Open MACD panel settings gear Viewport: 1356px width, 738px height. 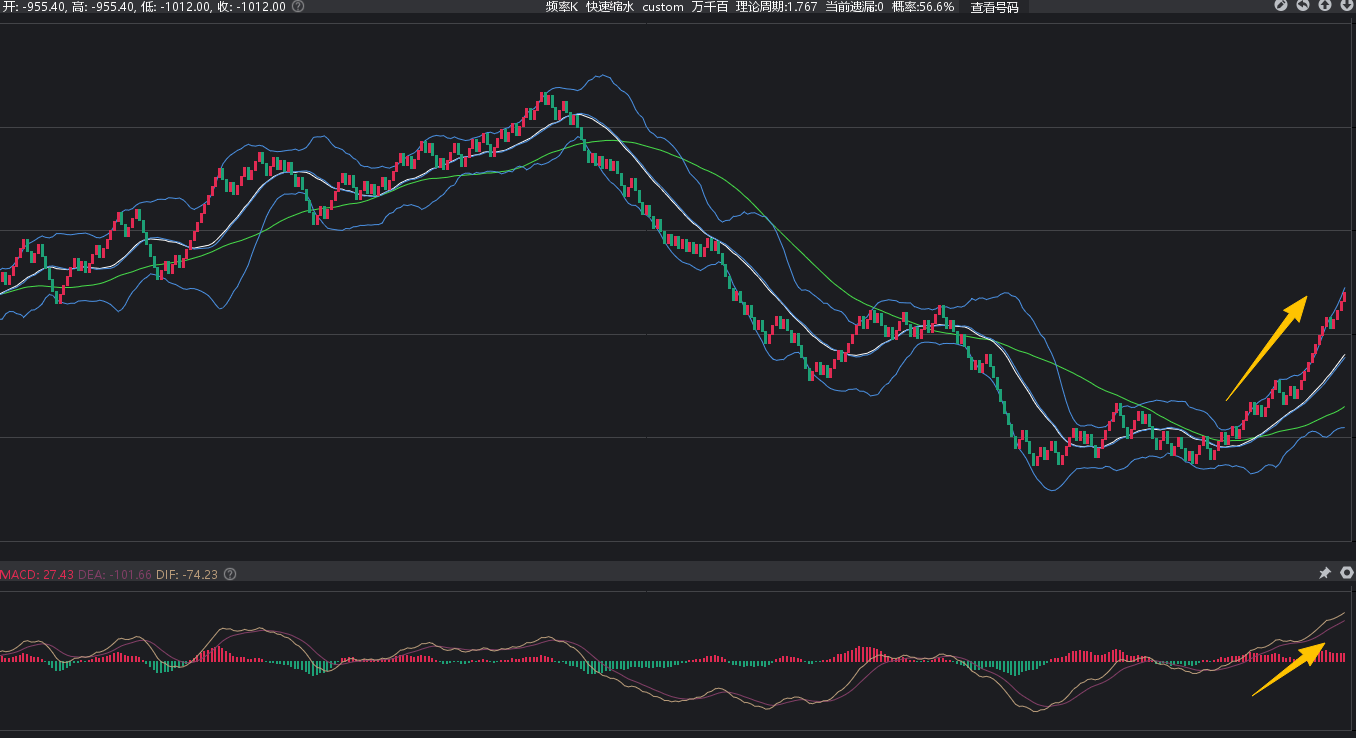(x=1346, y=573)
